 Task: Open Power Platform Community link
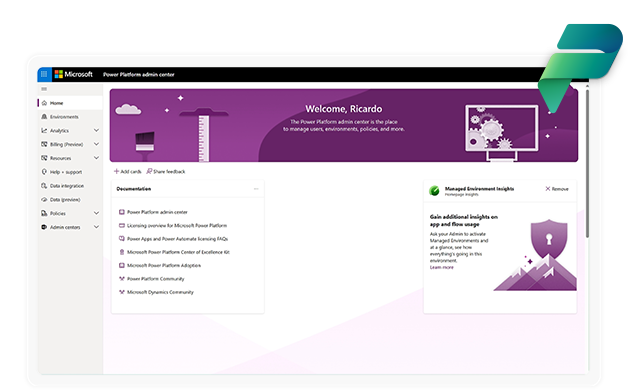pos(155,279)
